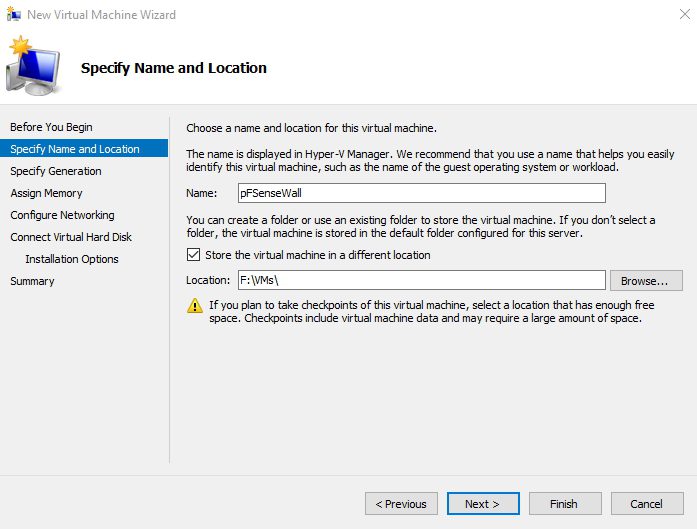Open the Specify Generation step

pos(56,171)
